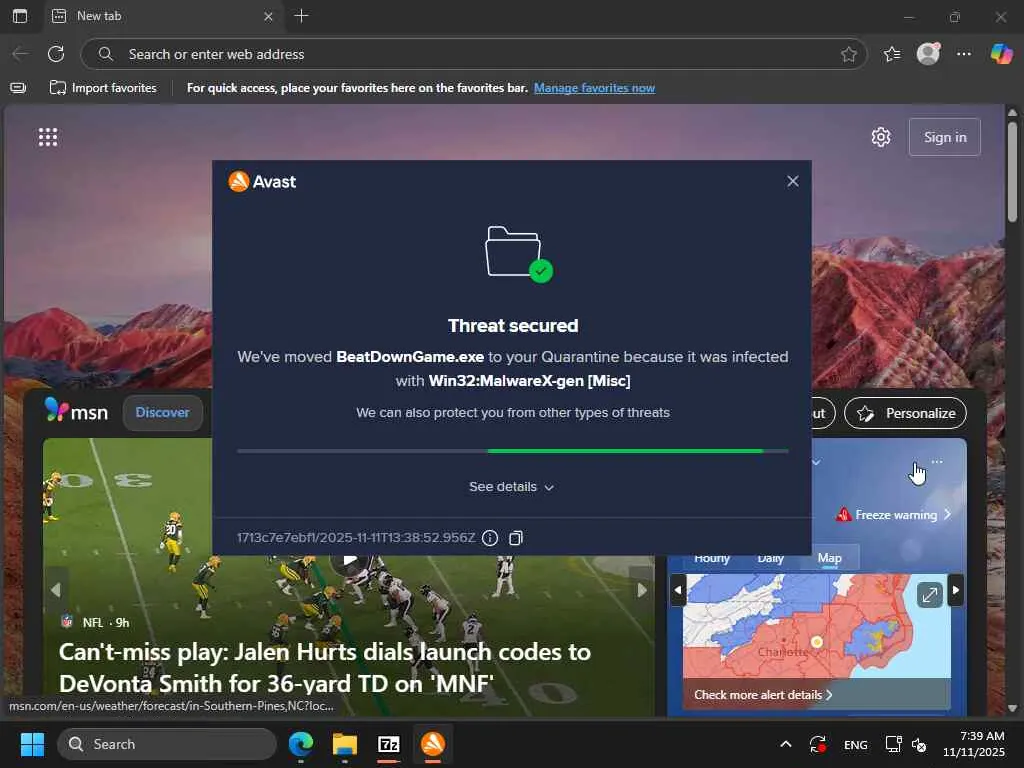The height and width of the screenshot is (768, 1024).
Task: Click Import favorites
Action: [x=103, y=88]
